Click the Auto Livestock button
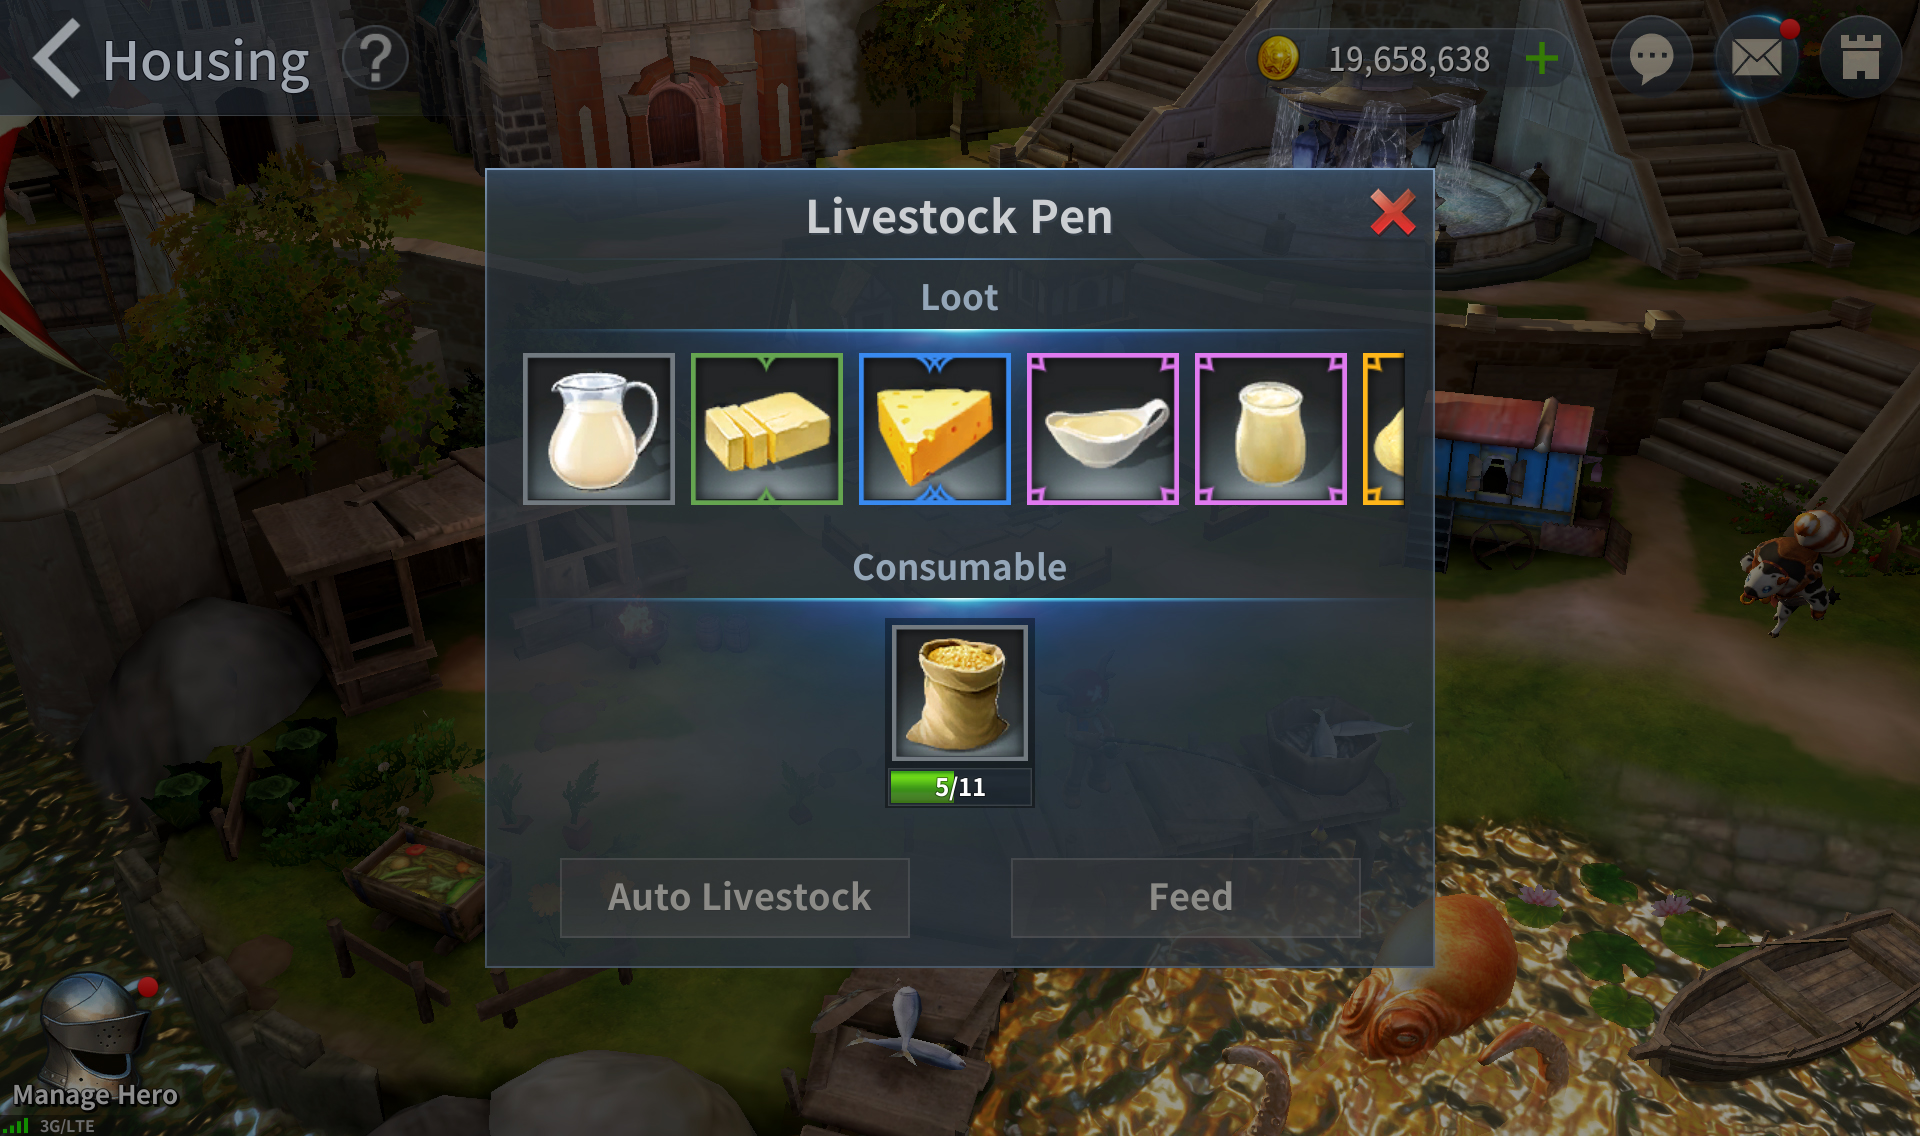The height and width of the screenshot is (1136, 1920). click(x=735, y=897)
